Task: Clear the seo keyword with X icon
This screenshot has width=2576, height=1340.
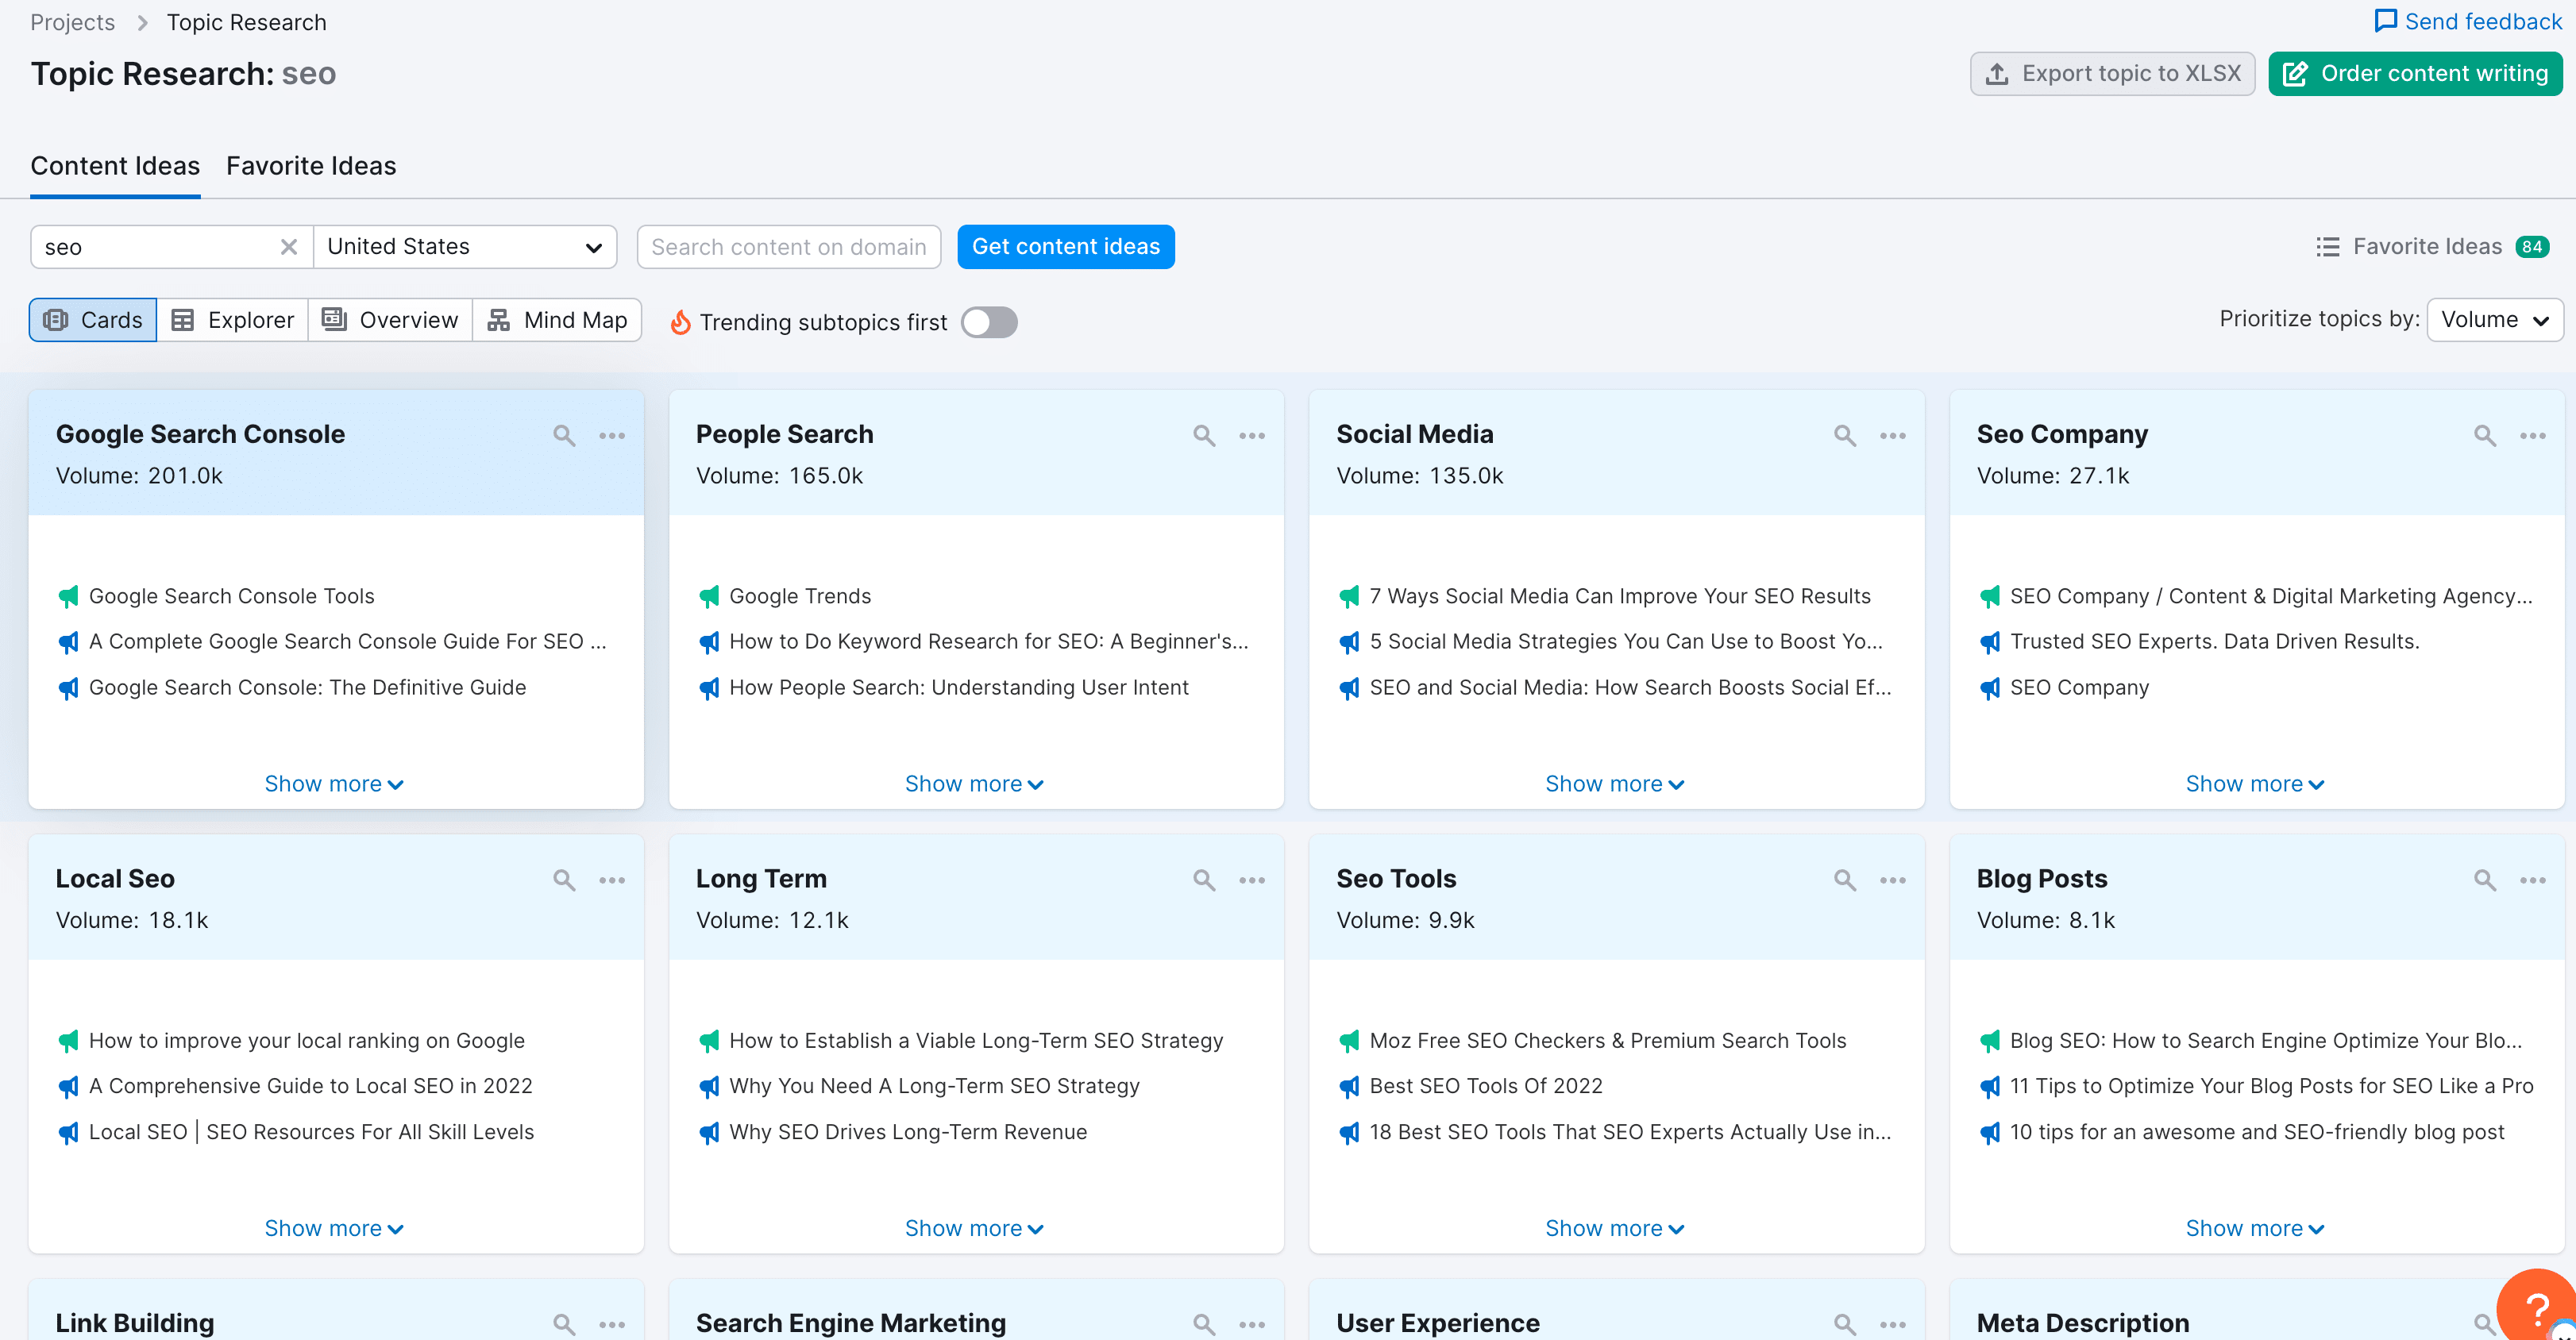Action: point(289,247)
